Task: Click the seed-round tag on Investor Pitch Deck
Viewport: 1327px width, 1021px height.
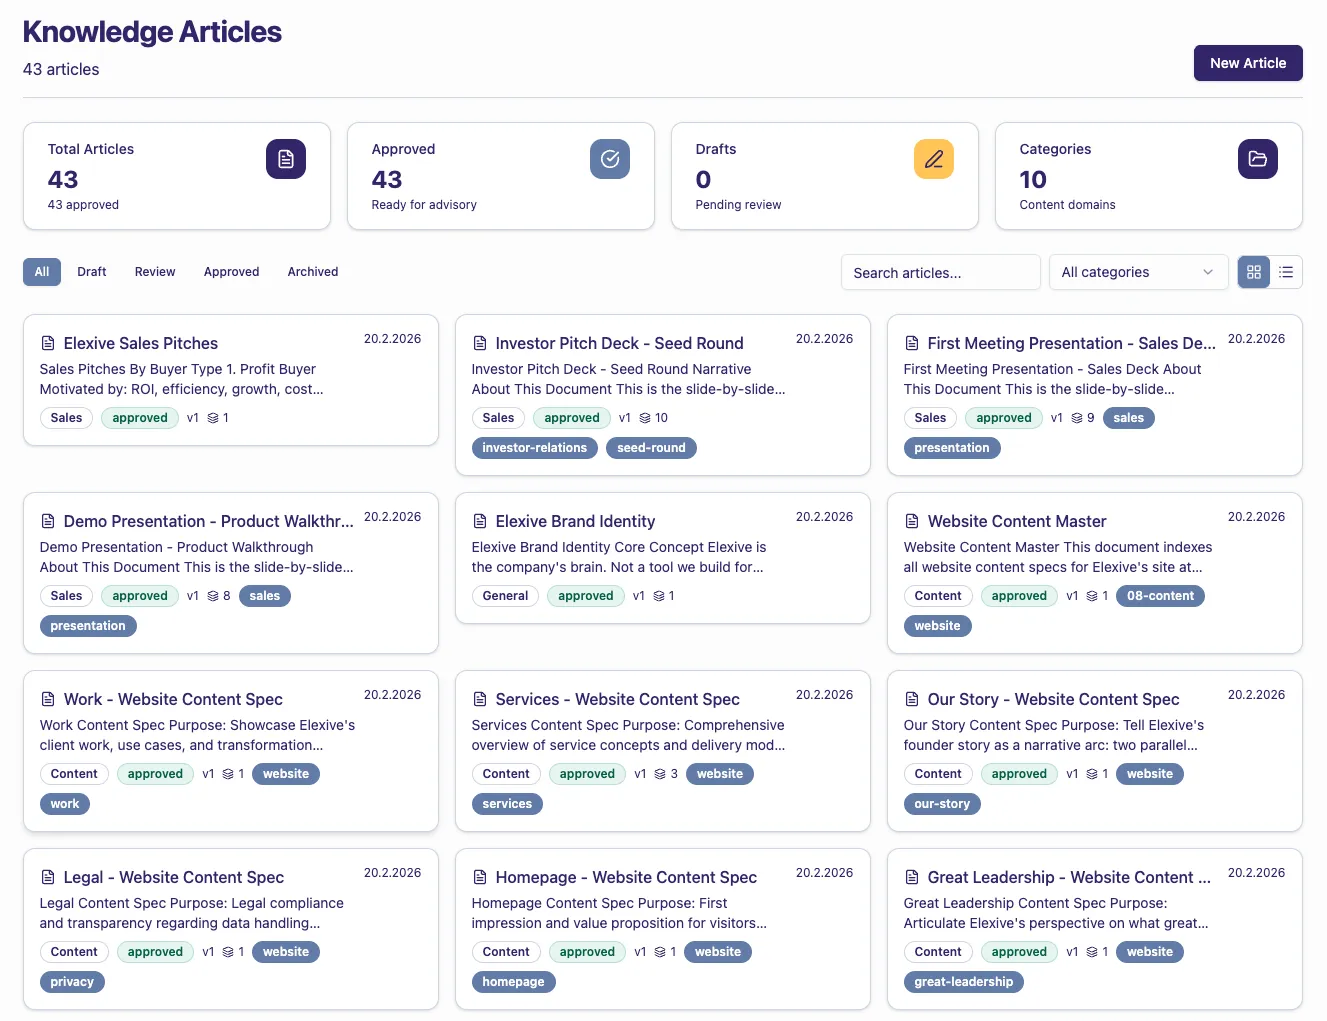Action: 651,448
